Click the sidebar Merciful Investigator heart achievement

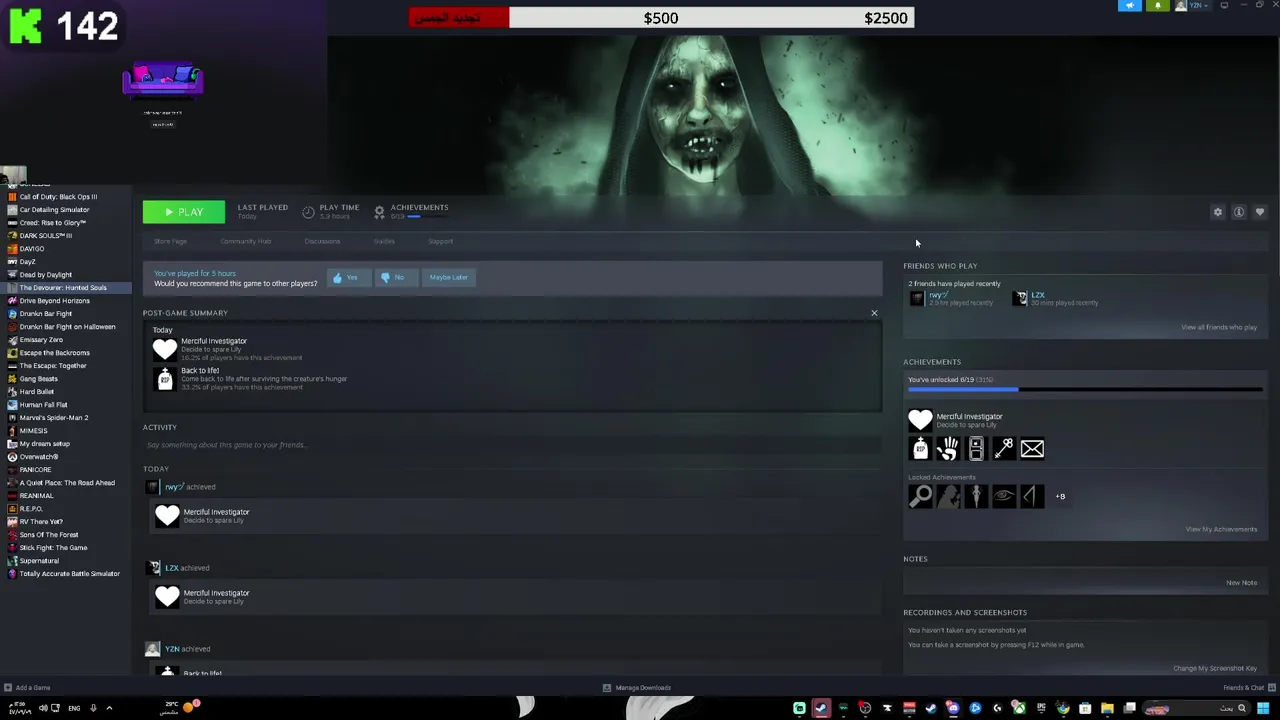[x=920, y=421]
